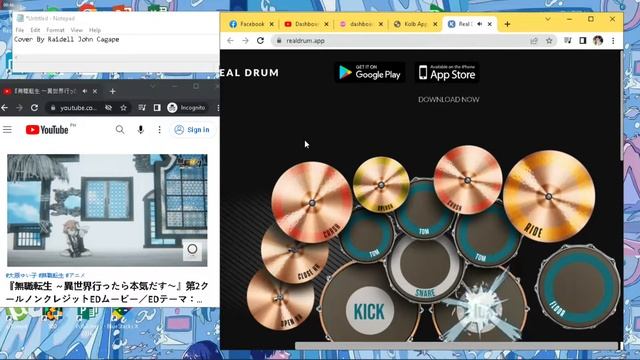
Task: Close the Real Drum tab
Action: 490,24
